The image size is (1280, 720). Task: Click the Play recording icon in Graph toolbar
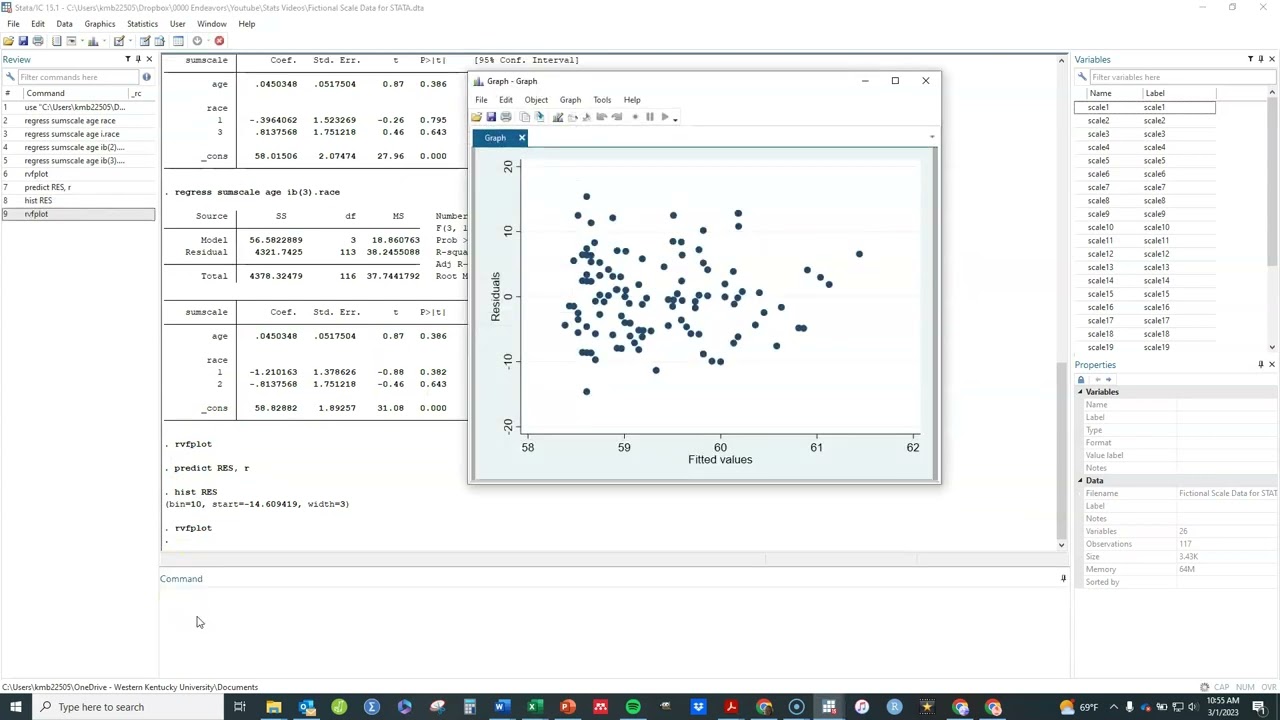(665, 117)
